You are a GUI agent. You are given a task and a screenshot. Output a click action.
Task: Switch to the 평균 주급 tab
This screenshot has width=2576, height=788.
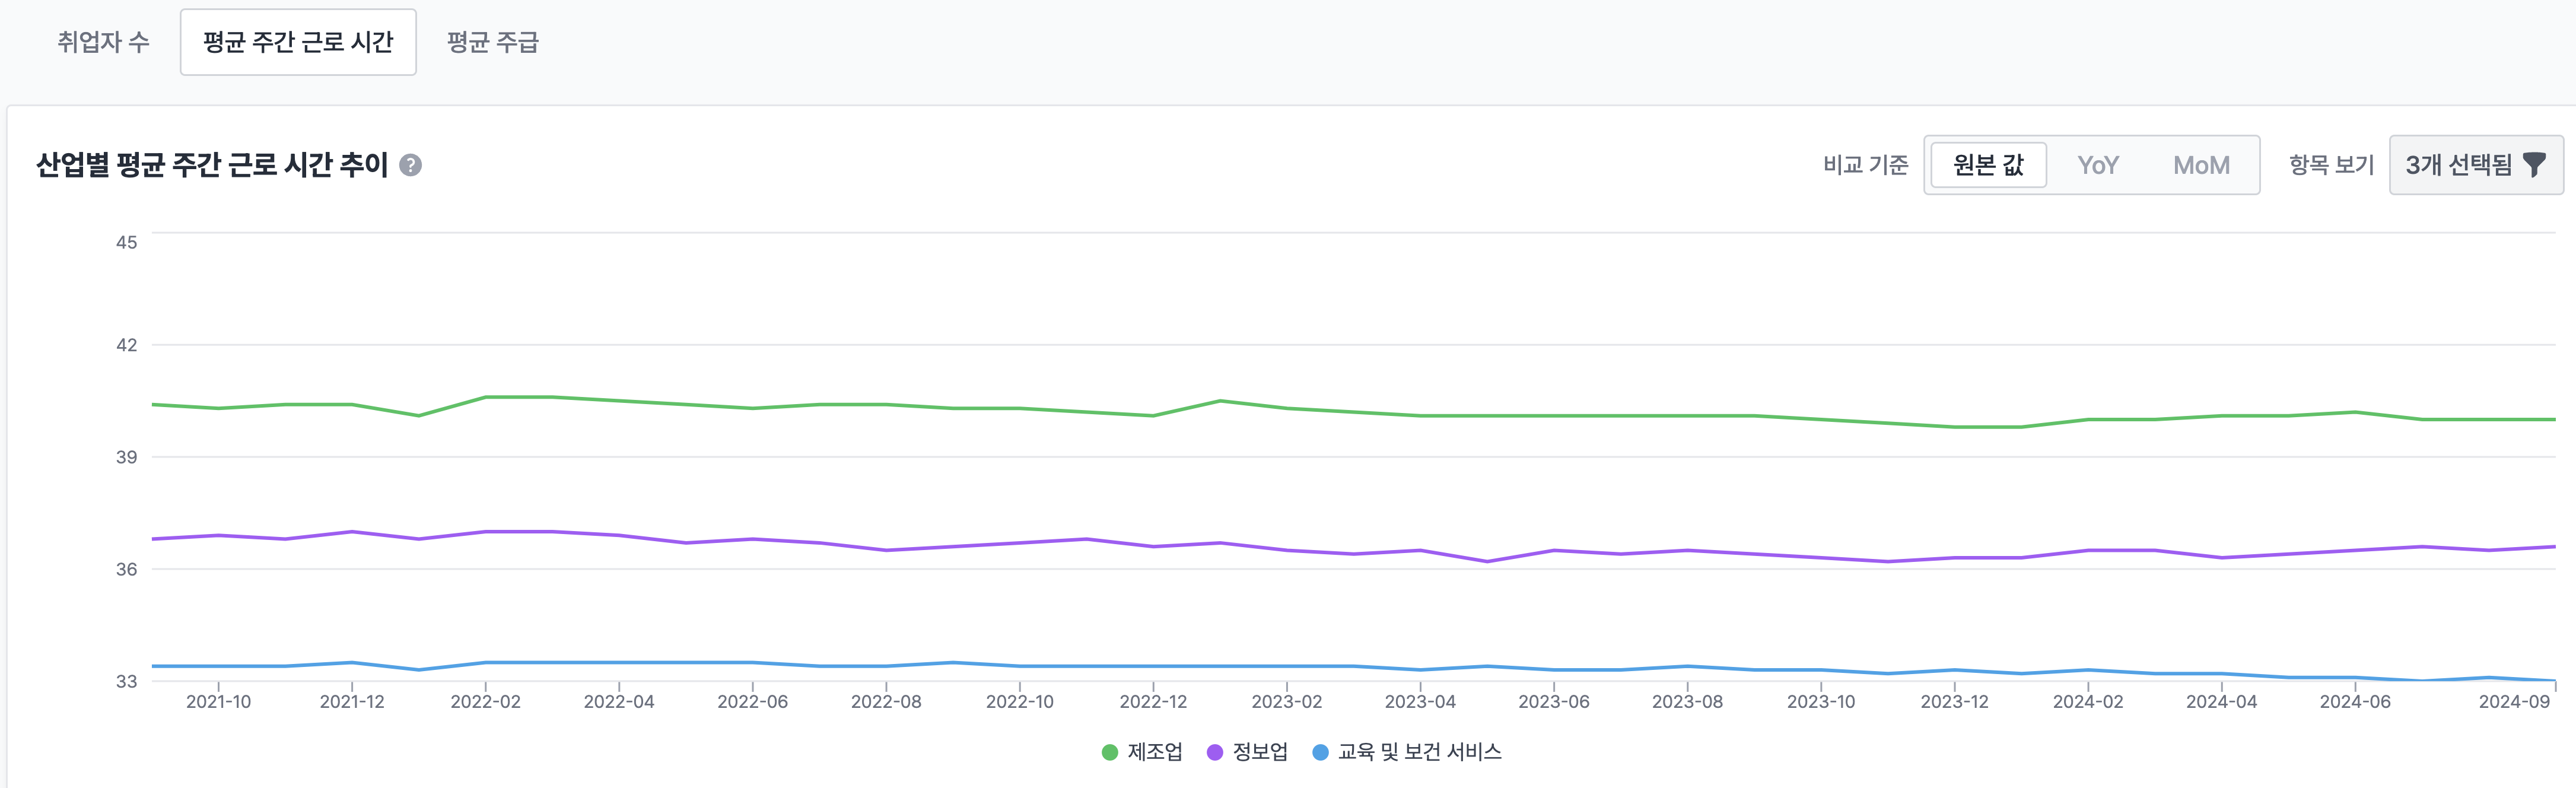tap(492, 42)
